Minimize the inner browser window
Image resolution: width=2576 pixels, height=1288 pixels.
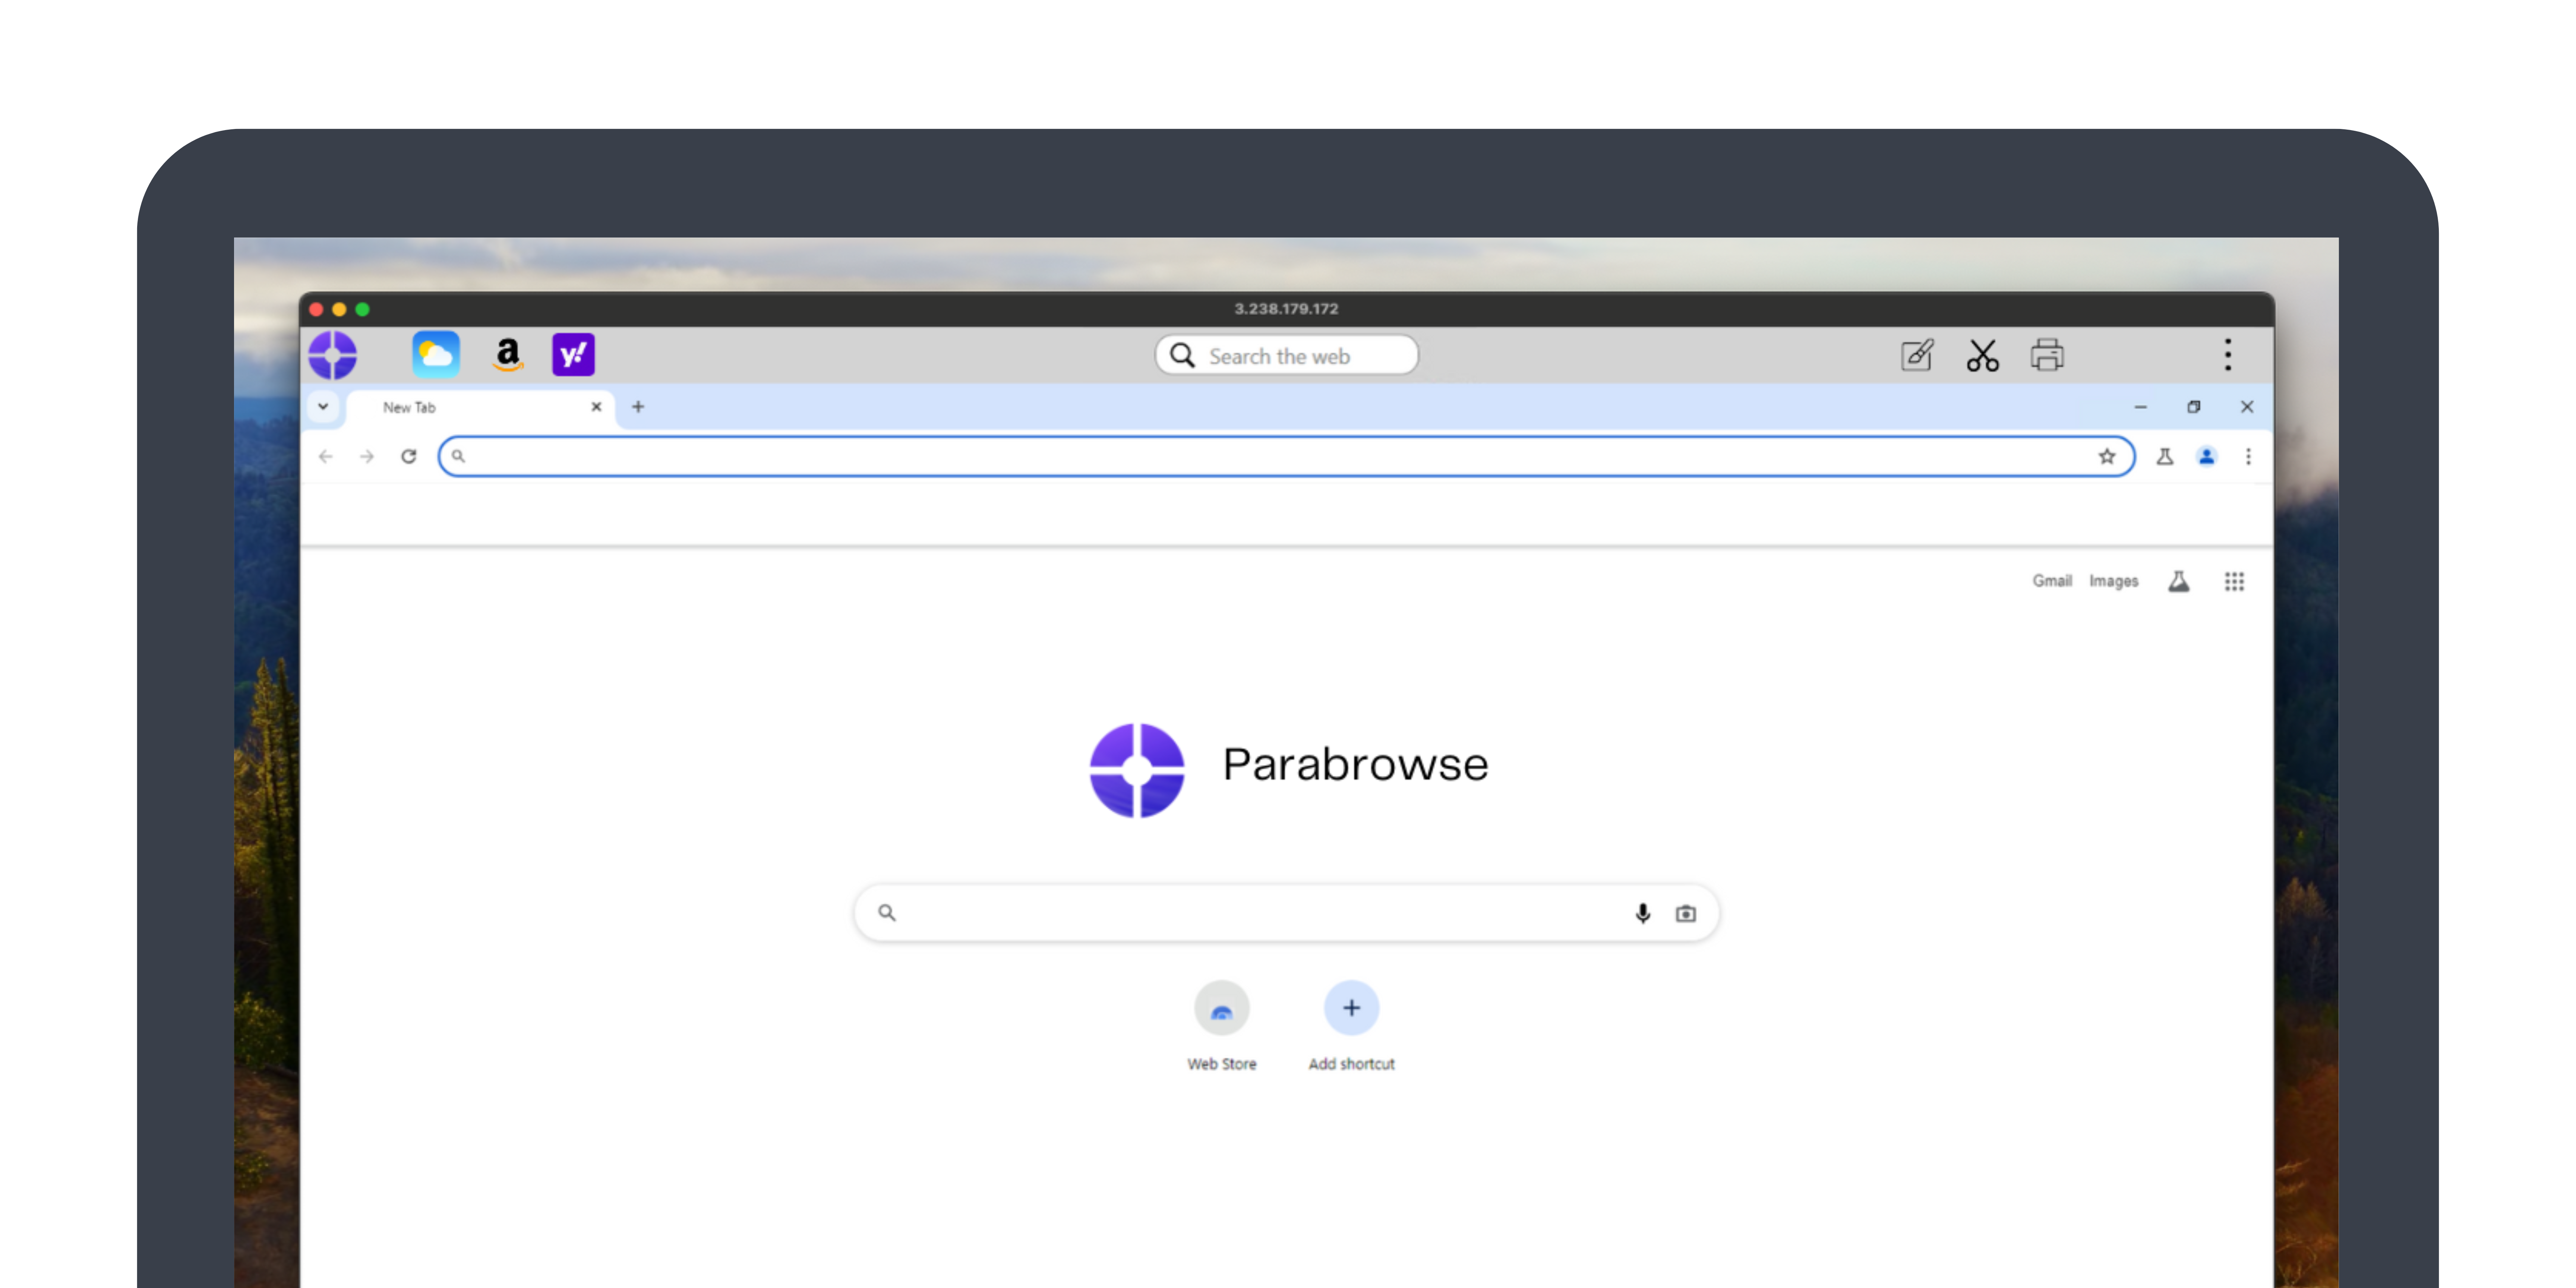(x=2141, y=407)
